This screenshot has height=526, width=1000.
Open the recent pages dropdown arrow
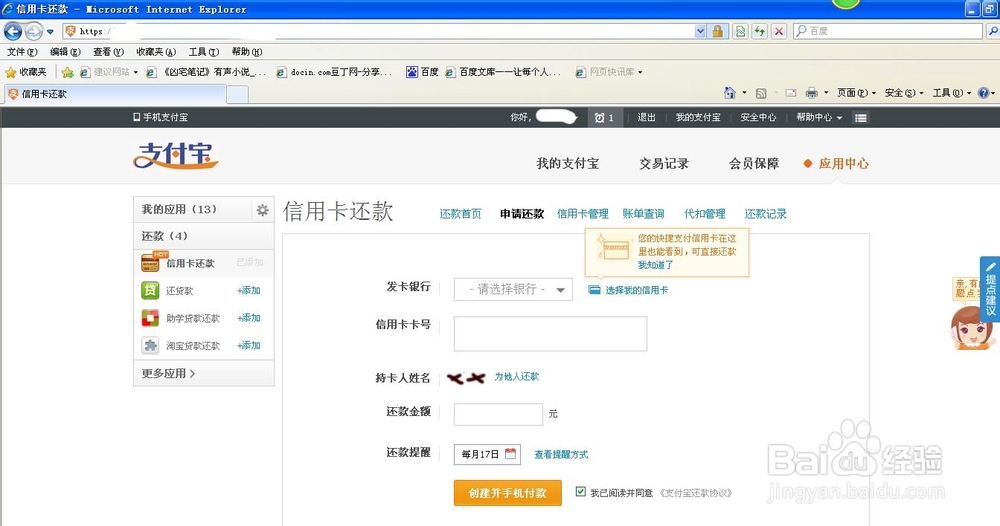coord(50,31)
